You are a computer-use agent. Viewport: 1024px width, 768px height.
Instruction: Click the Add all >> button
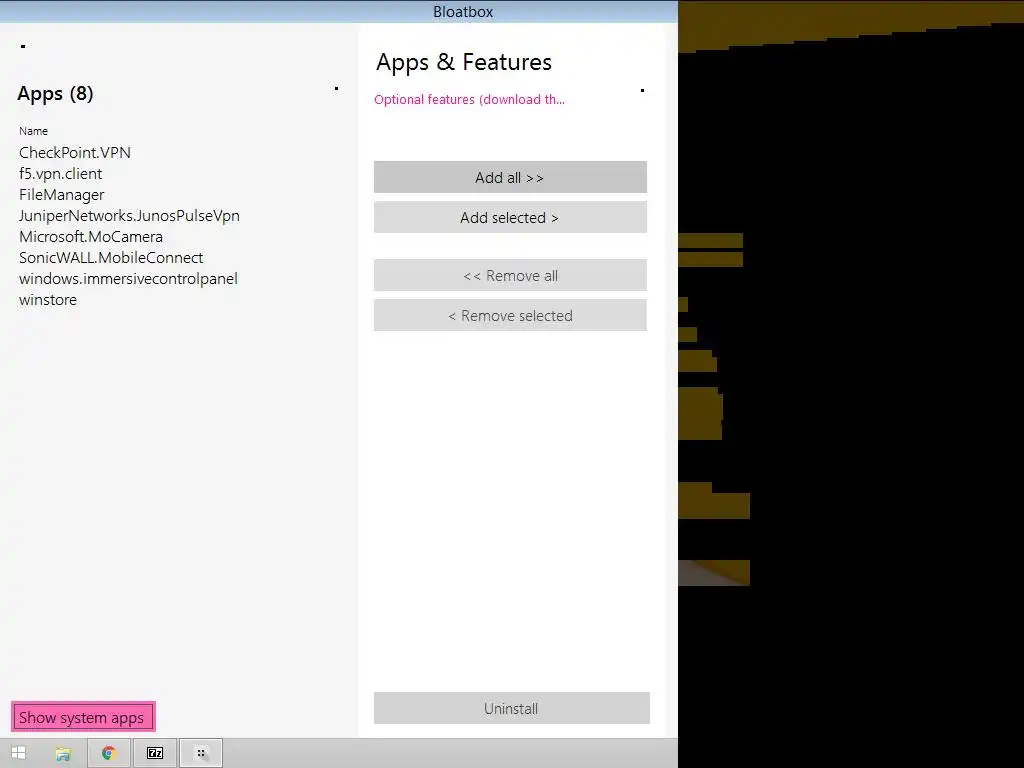click(510, 177)
